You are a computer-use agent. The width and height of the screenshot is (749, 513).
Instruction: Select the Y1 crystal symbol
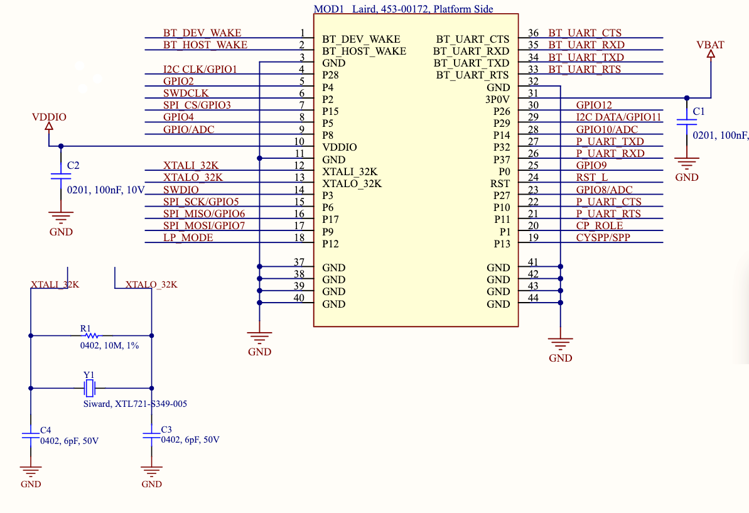click(x=90, y=388)
